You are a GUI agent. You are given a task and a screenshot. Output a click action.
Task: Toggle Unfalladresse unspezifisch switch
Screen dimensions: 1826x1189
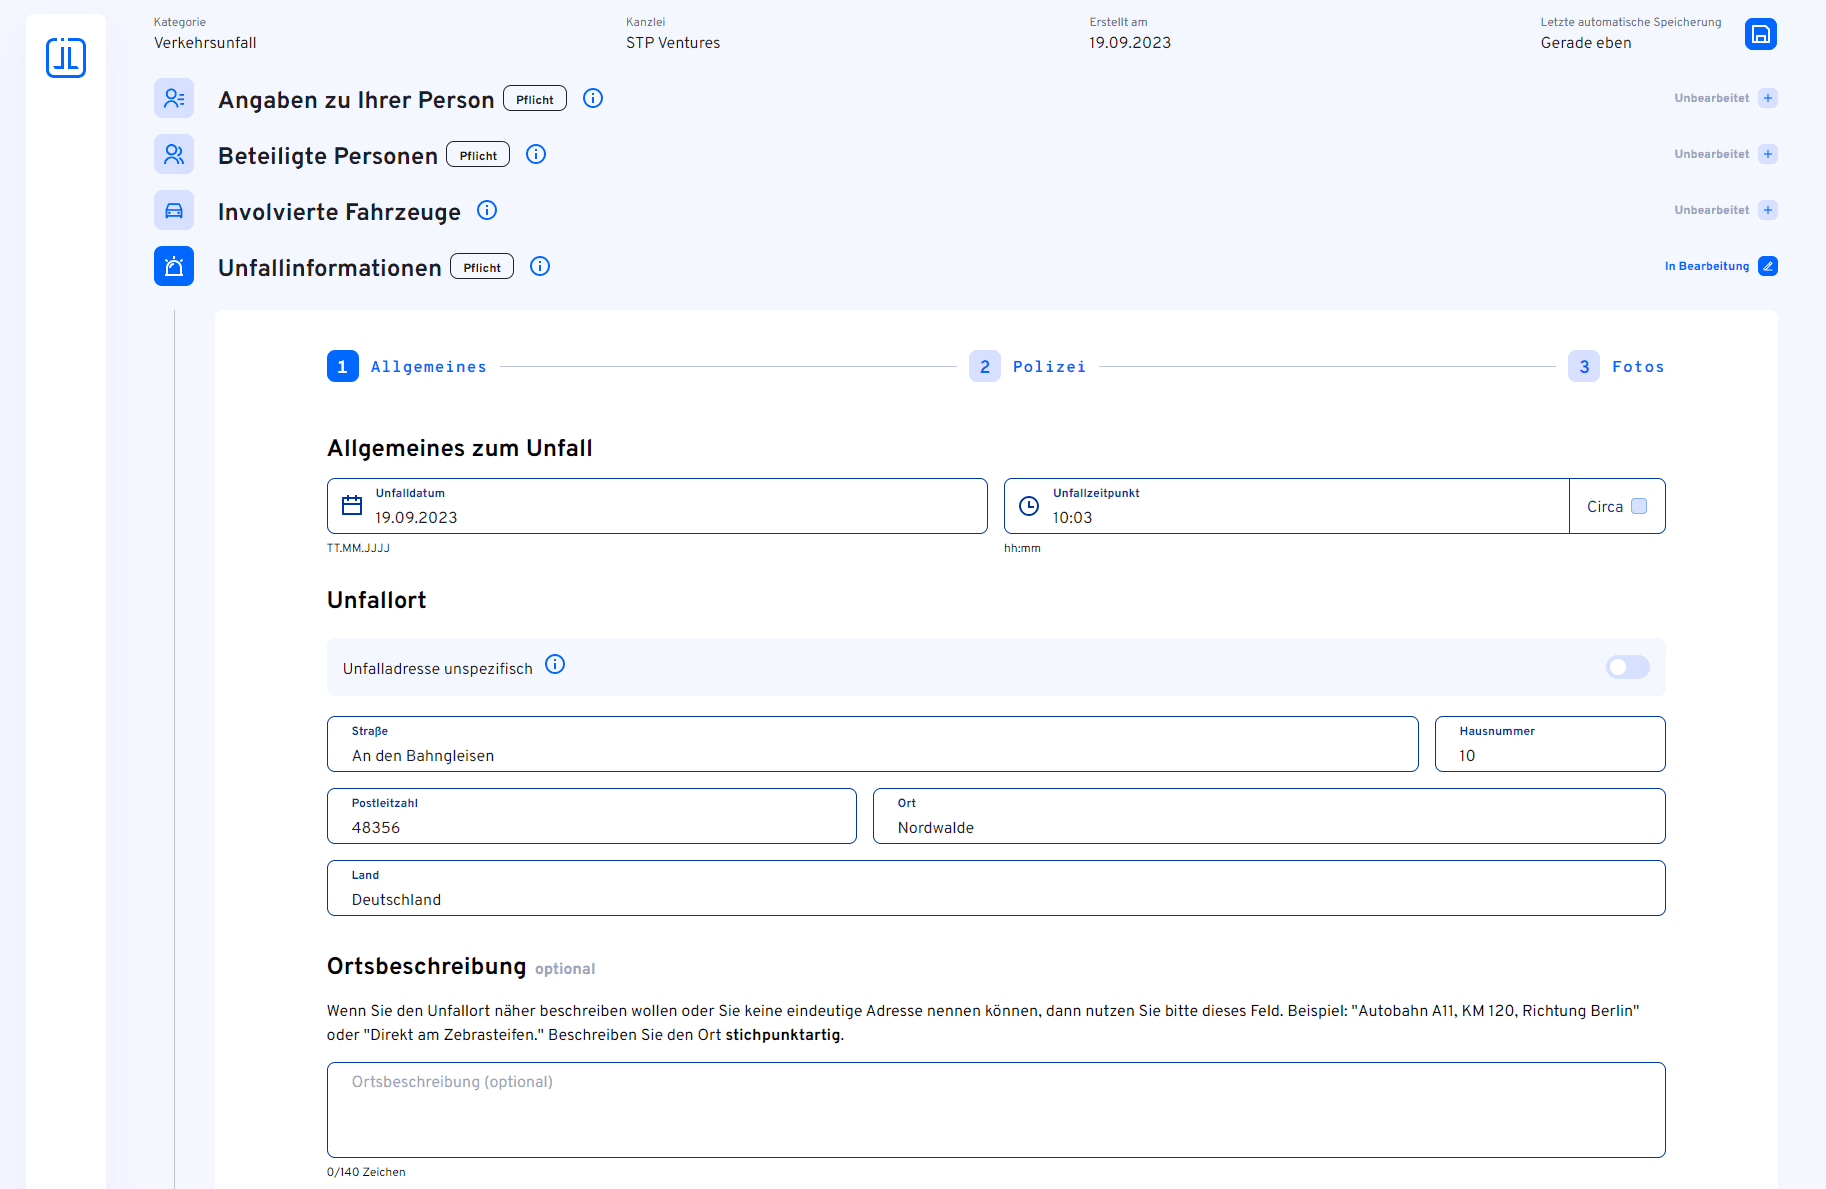click(1627, 667)
